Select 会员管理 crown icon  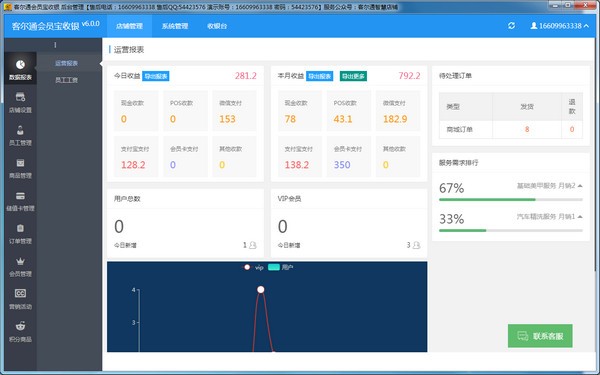pos(20,261)
